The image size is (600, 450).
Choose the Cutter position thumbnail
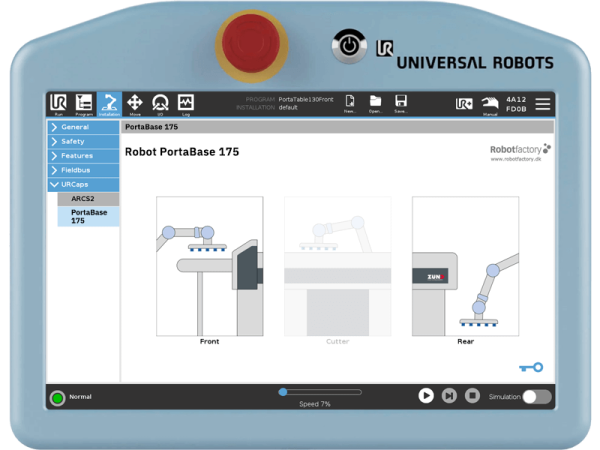pyautogui.click(x=338, y=266)
